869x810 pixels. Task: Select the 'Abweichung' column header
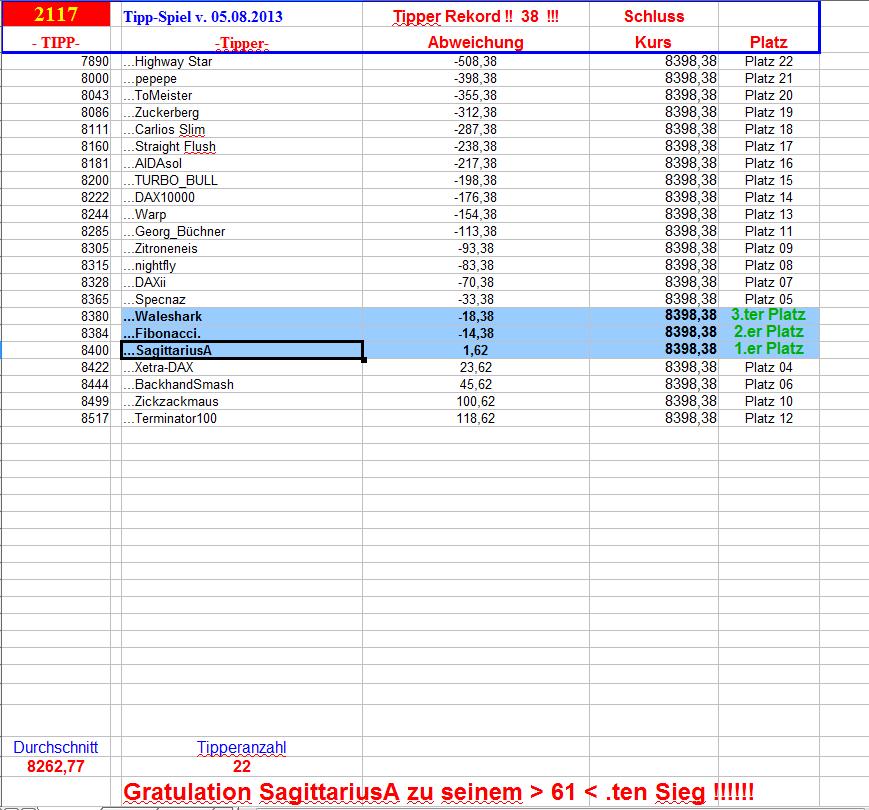coord(476,43)
